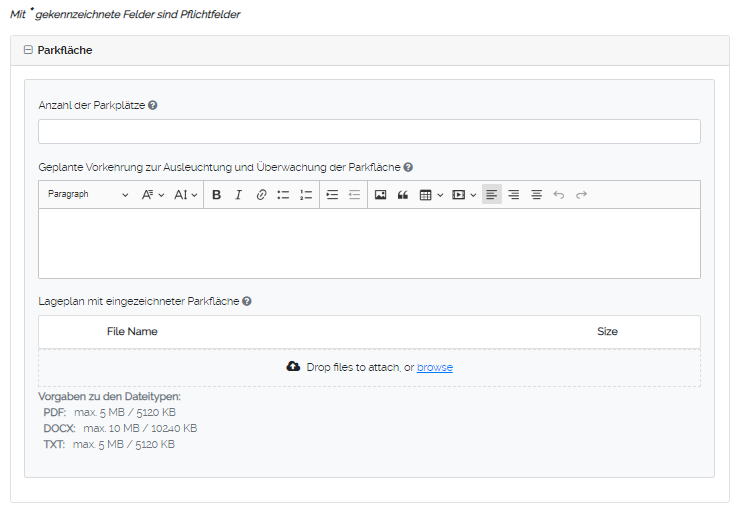The height and width of the screenshot is (508, 740).
Task: Click the Anzahl der Parkplätze input field
Action: (x=369, y=132)
